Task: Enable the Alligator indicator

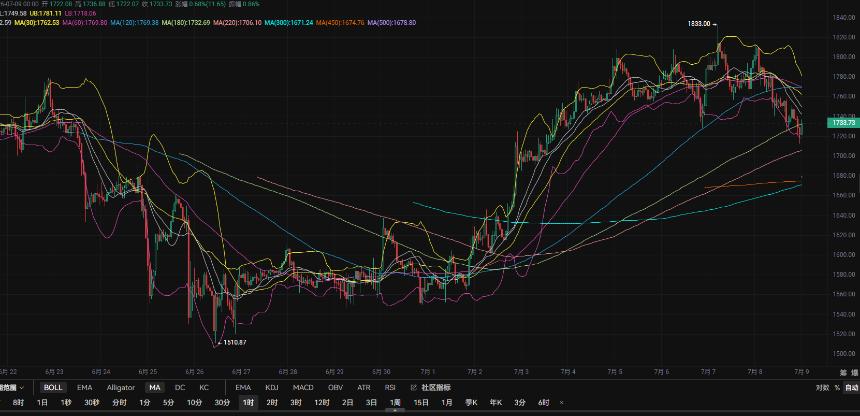Action: click(x=121, y=387)
